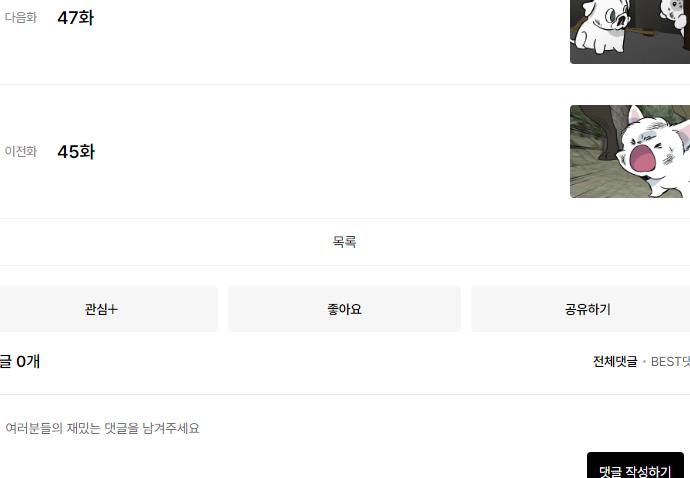Submit with the 댓글 작성하기 button
The width and height of the screenshot is (690, 478).
[635, 466]
